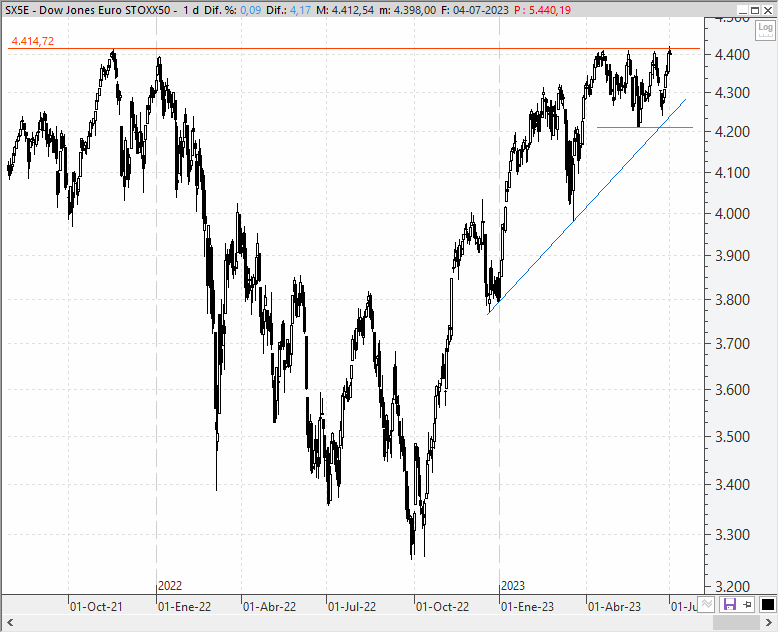Viewport: 779px width, 633px height.
Task: Click the horizontal scrollbar left arrow
Action: [x=9, y=623]
